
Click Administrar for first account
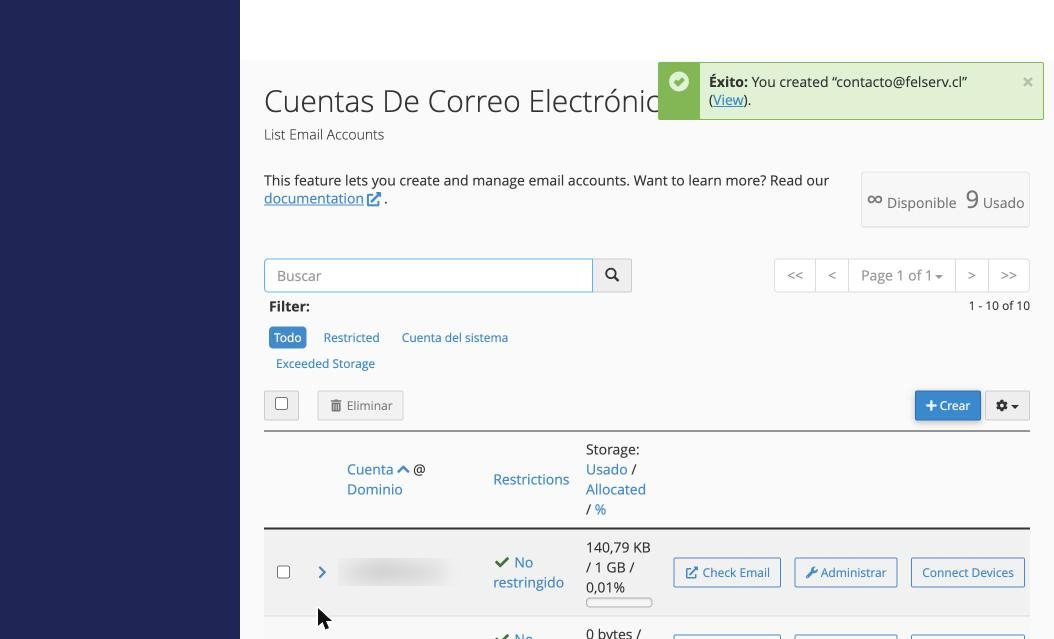(x=846, y=572)
